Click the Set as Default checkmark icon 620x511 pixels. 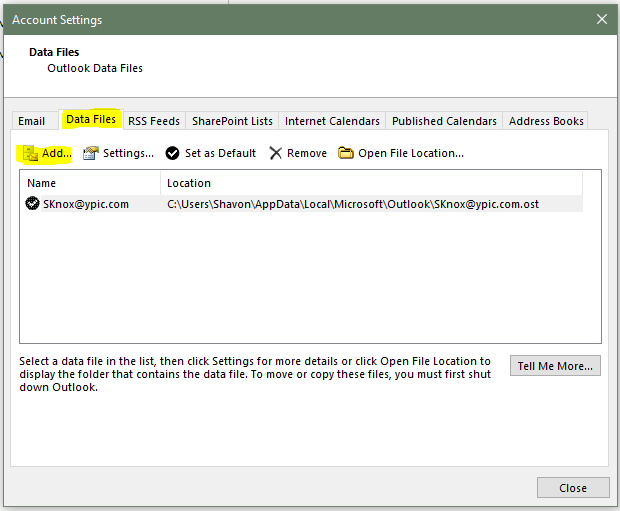[x=172, y=153]
